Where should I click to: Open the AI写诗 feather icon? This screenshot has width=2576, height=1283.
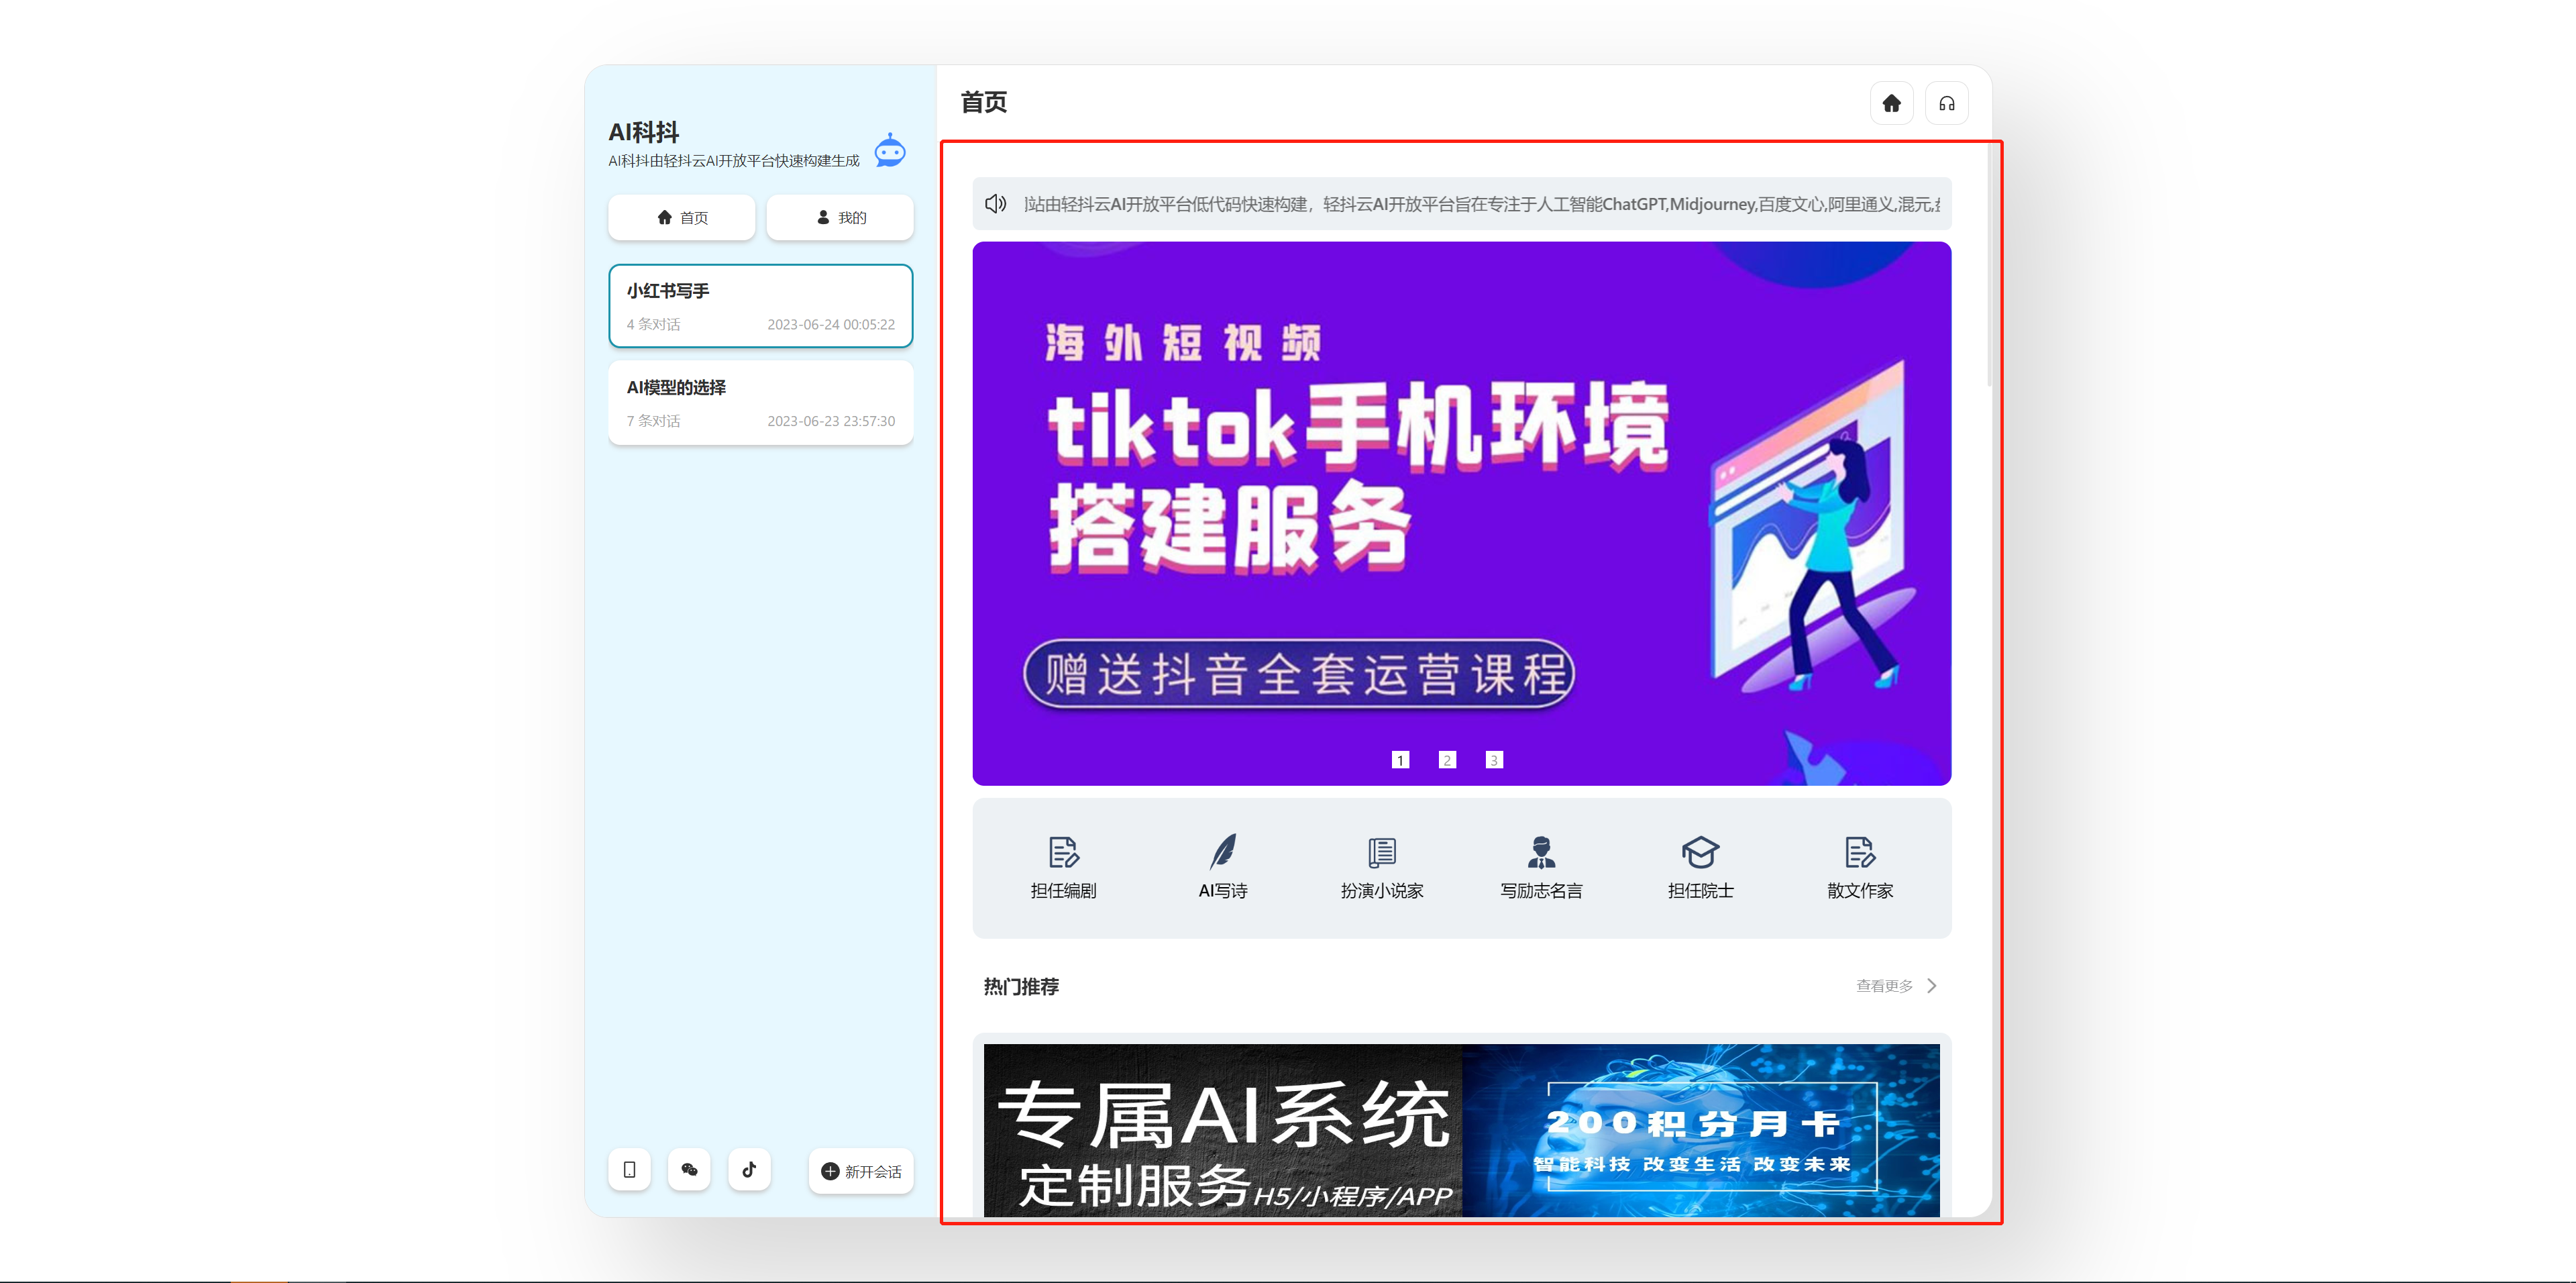tap(1223, 852)
